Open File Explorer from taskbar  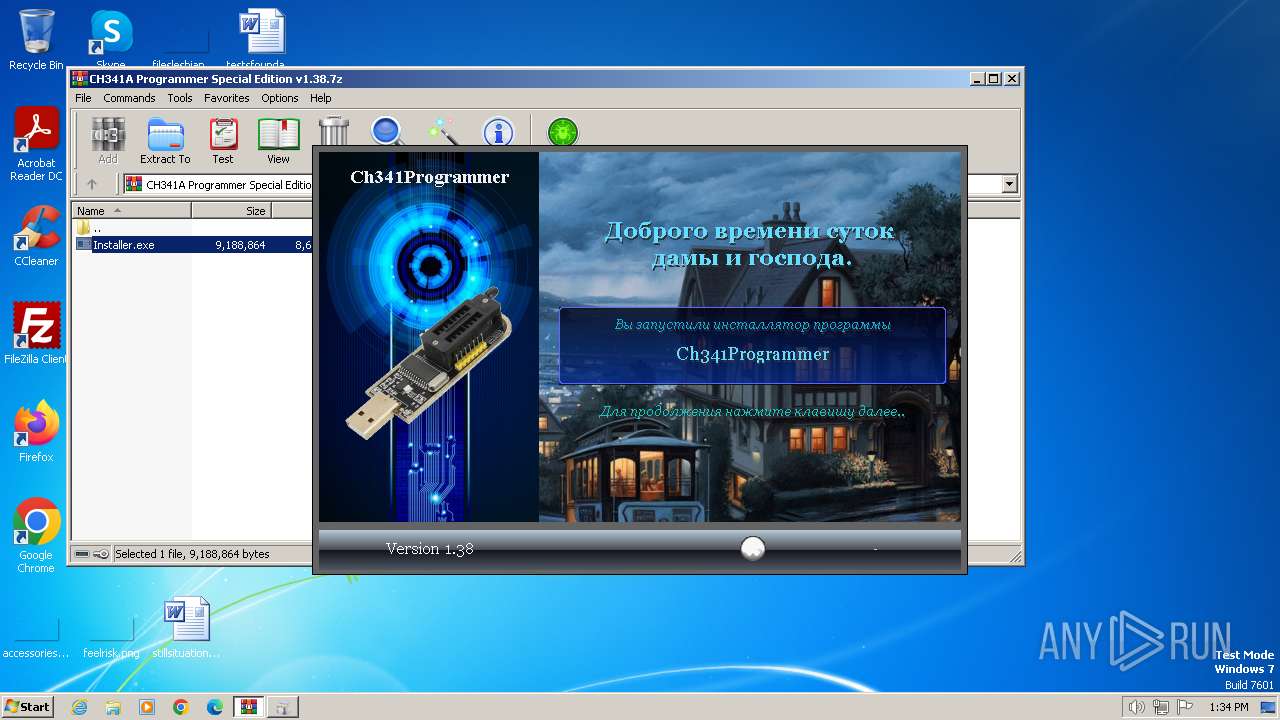113,707
